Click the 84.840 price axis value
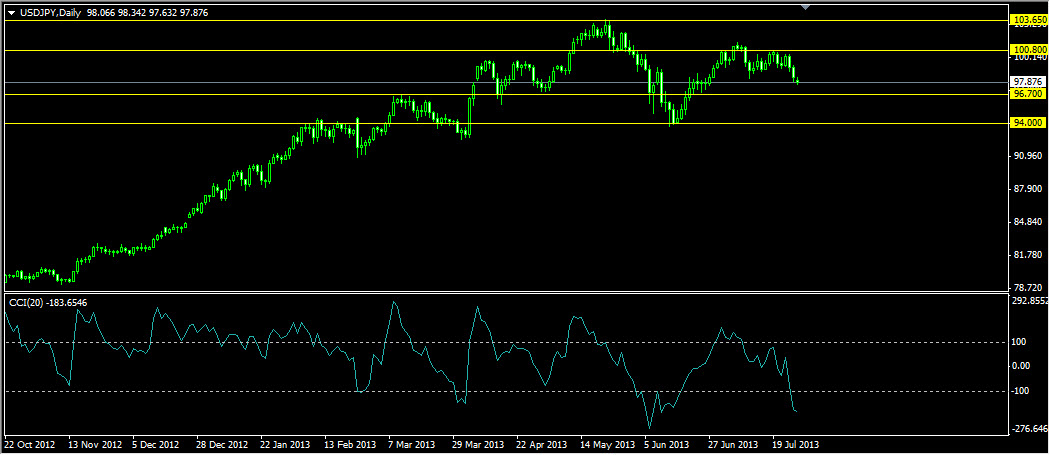1050x455 pixels. (x=1028, y=222)
